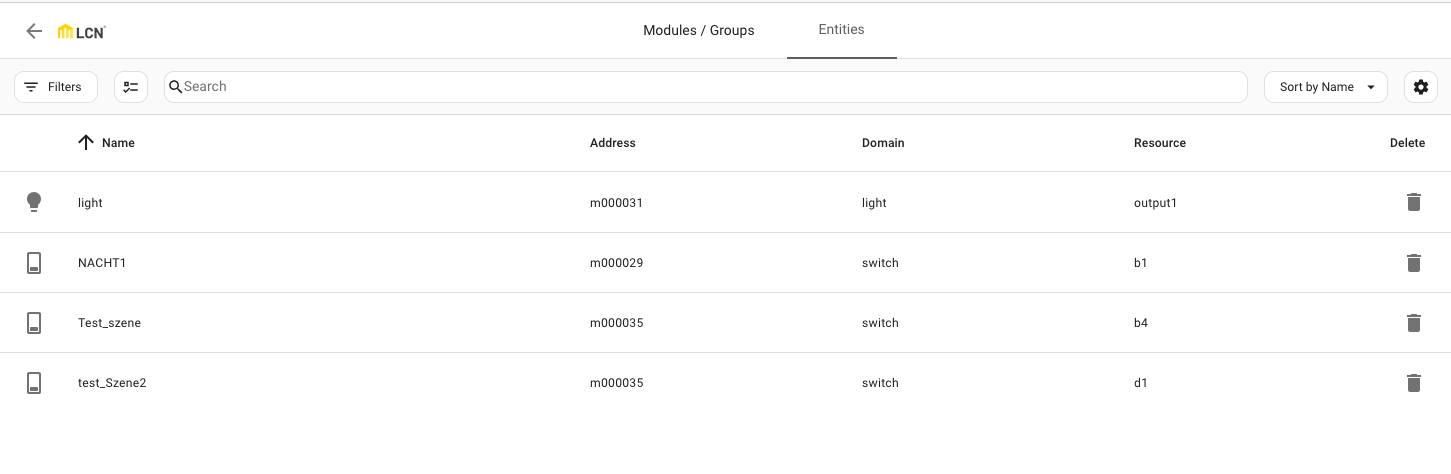The image size is (1451, 474).
Task: Delete the test_Szene2 entity
Action: [x=1413, y=383]
